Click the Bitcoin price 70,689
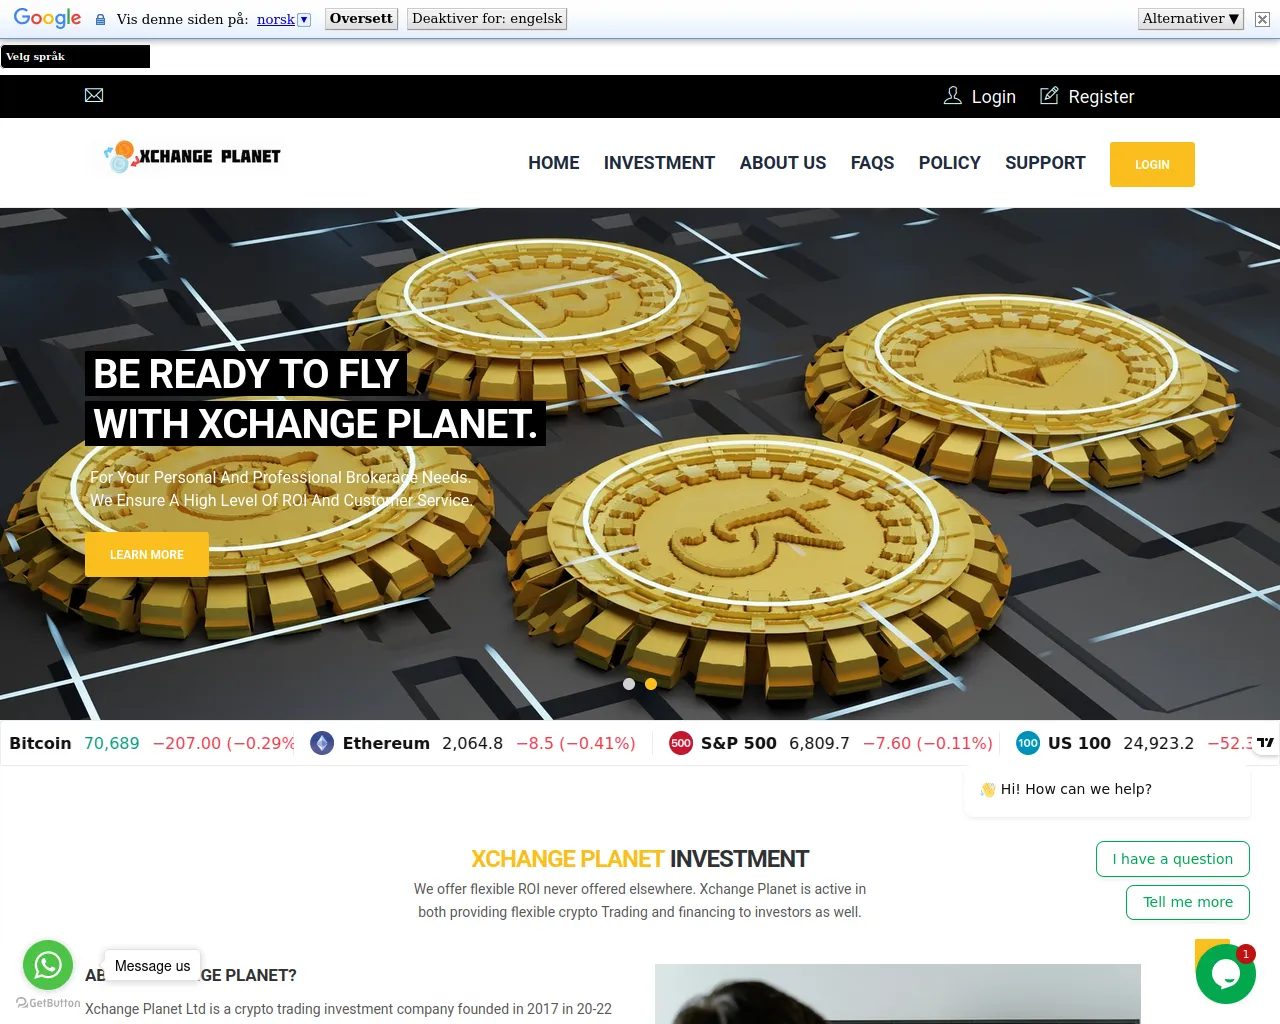 tap(112, 743)
